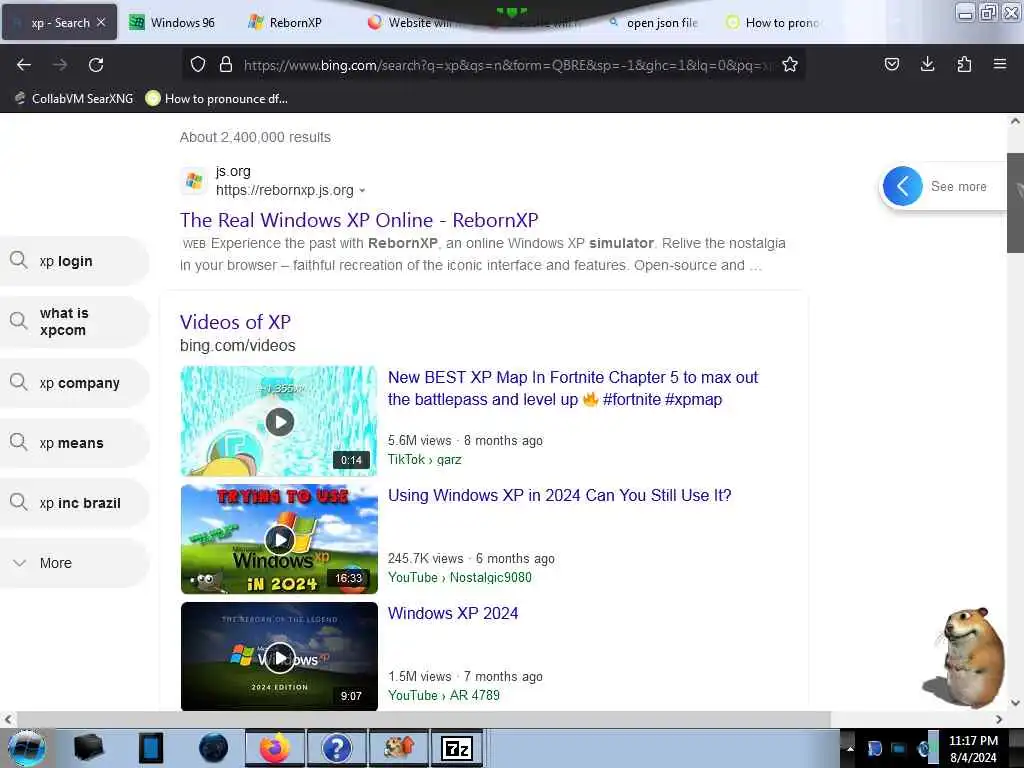This screenshot has height=768, width=1024.
Task: Open the shield tracking protection icon
Action: tap(198, 64)
